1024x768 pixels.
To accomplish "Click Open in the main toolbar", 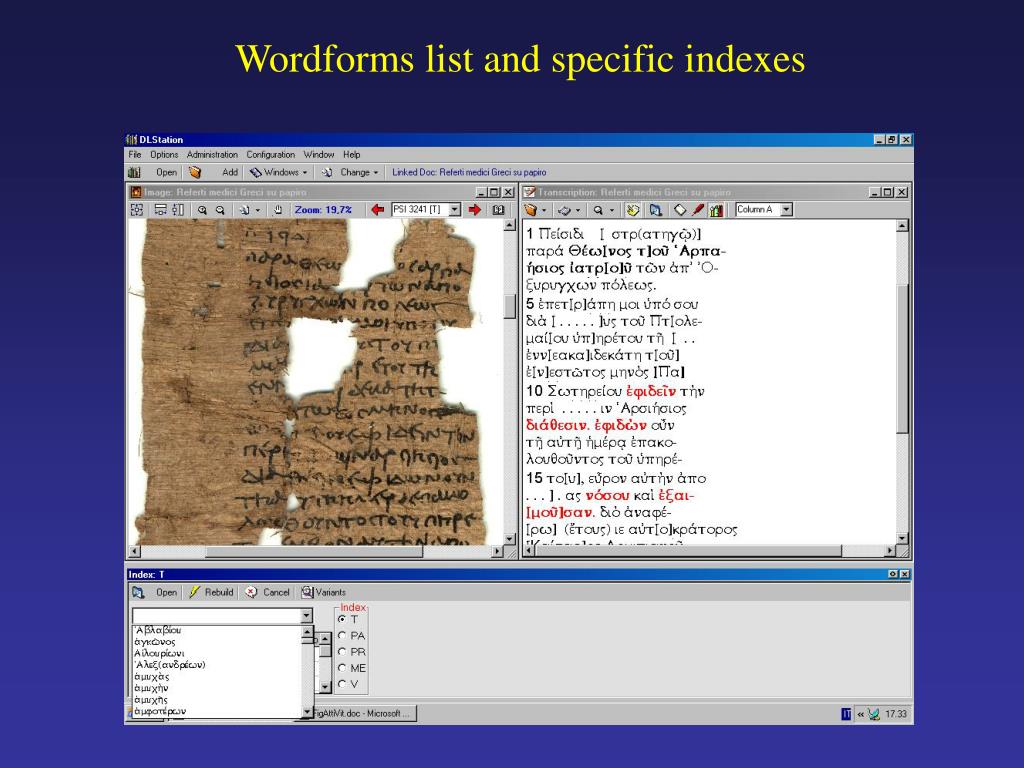I will tap(167, 172).
